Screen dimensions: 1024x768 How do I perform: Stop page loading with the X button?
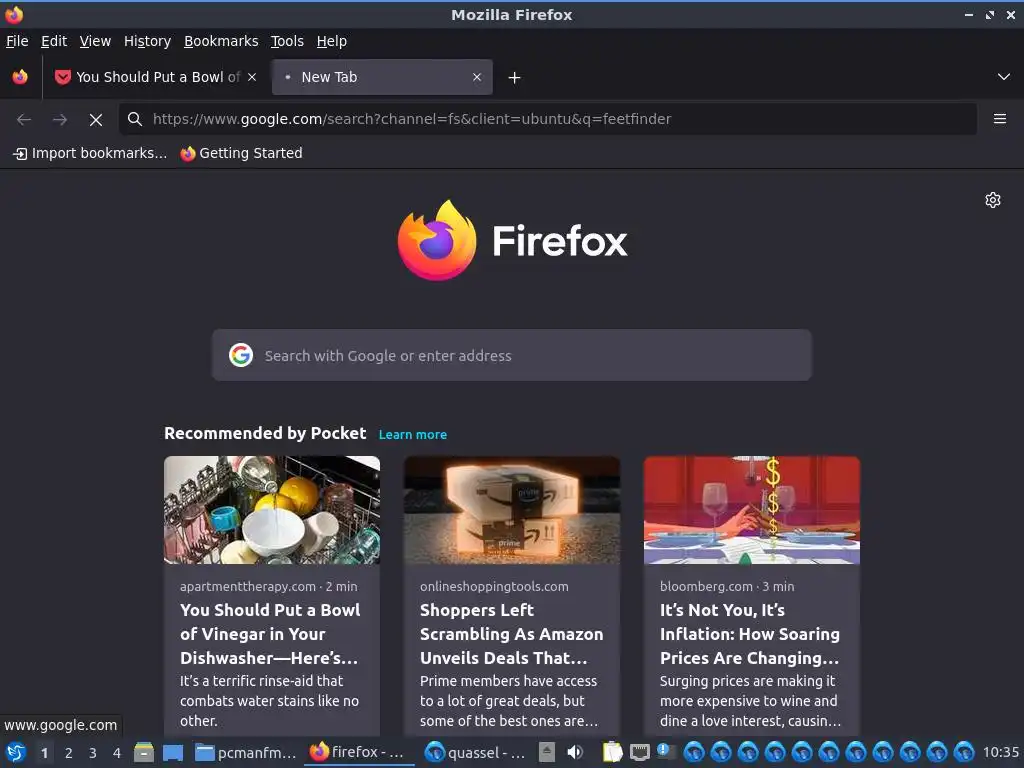tap(96, 120)
